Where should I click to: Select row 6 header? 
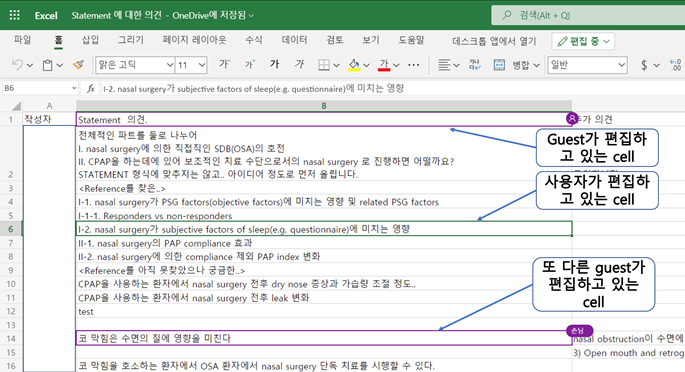[x=11, y=229]
